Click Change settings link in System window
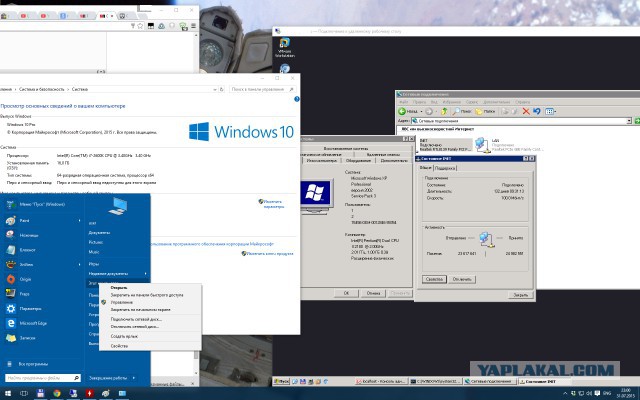The image size is (640, 400). coord(273,204)
